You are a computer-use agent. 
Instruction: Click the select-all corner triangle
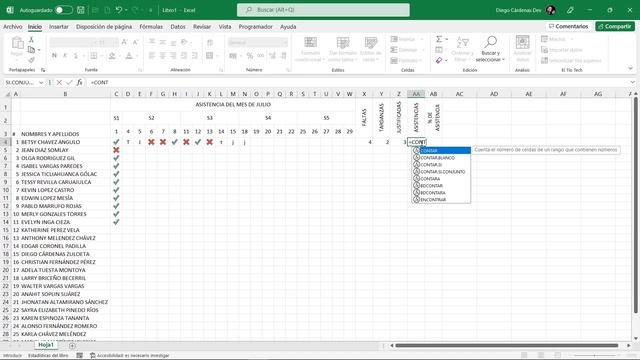7,94
